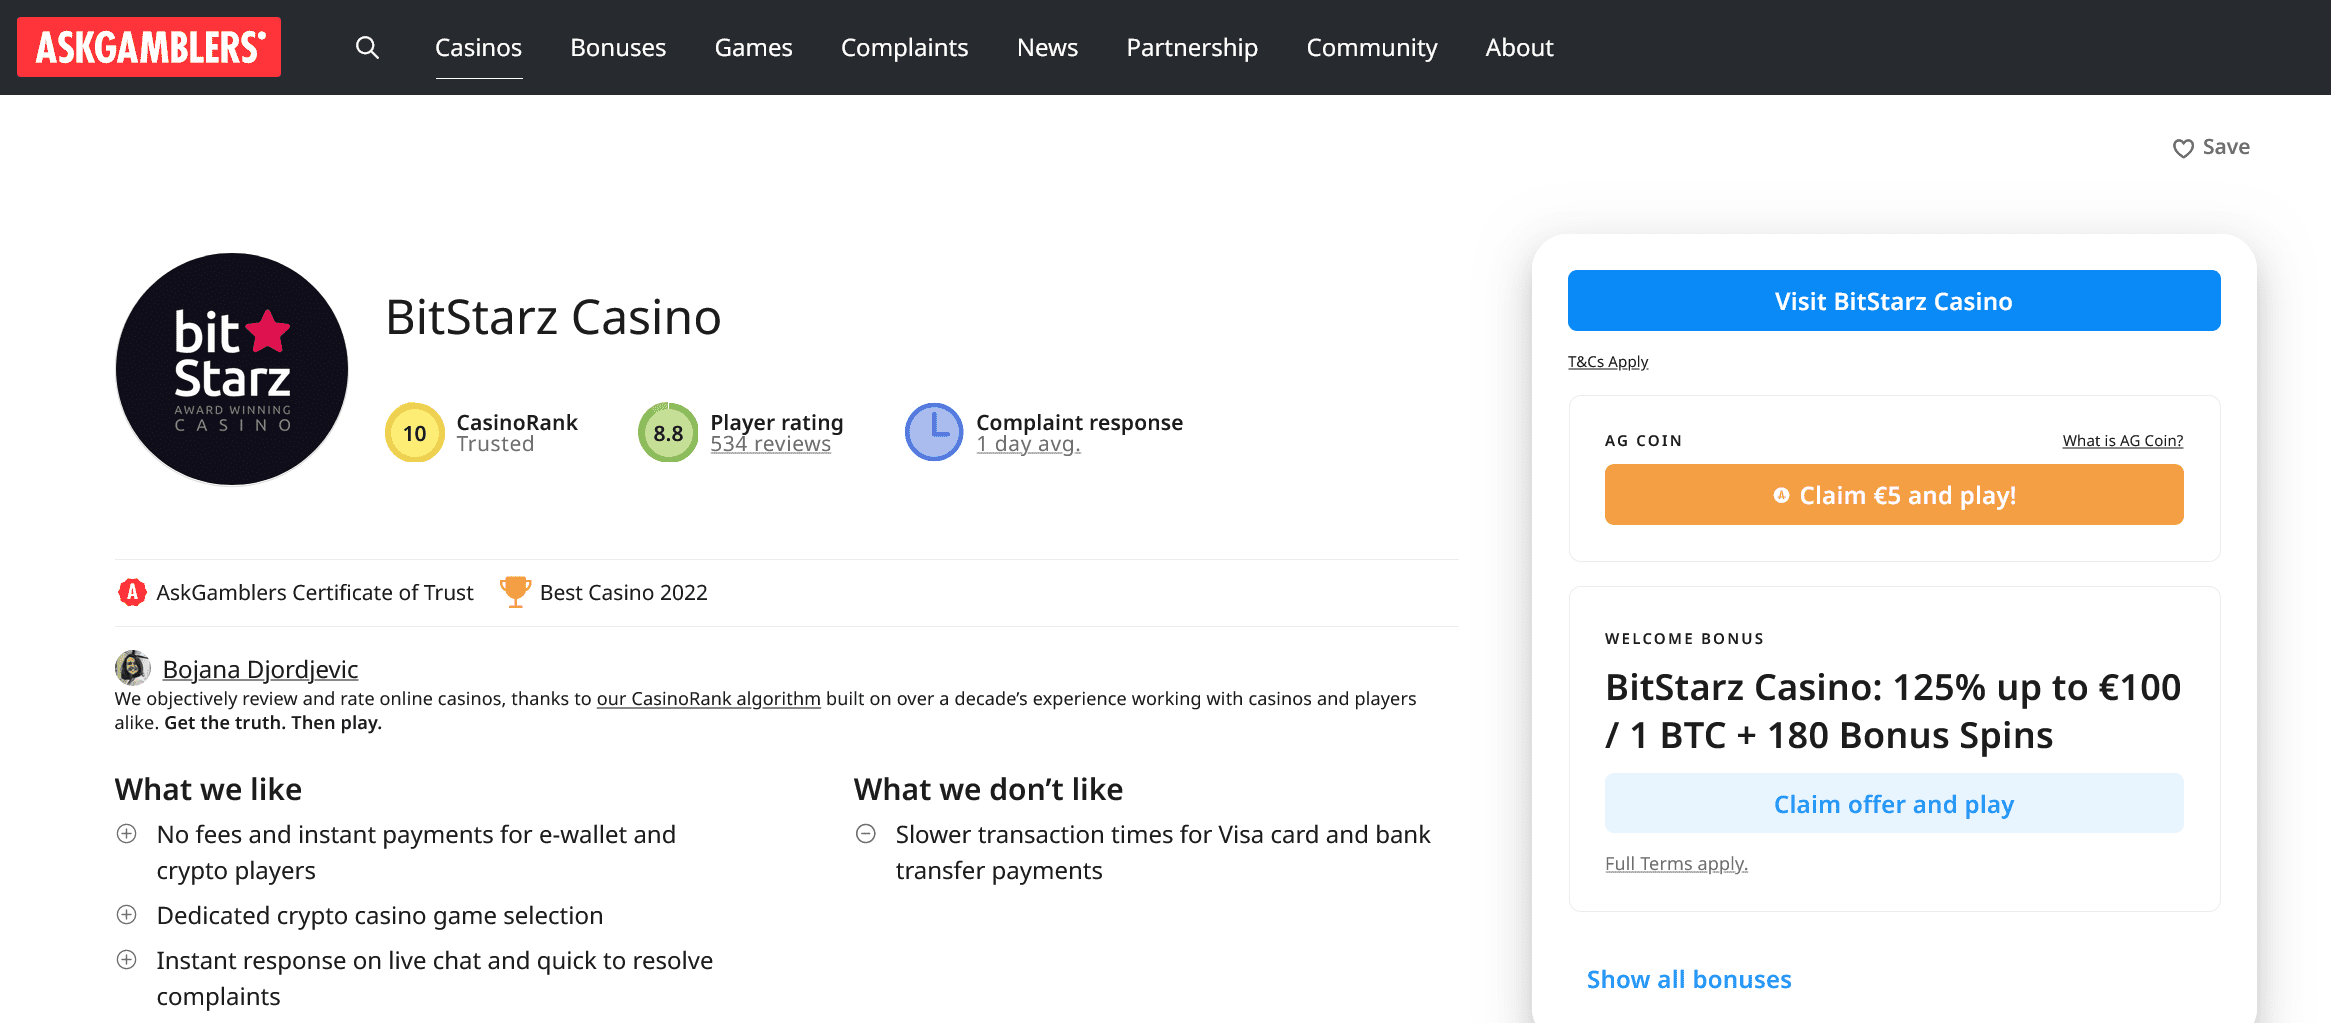The image size is (2331, 1023).
Task: Click the AG COIN label
Action: 1643,441
